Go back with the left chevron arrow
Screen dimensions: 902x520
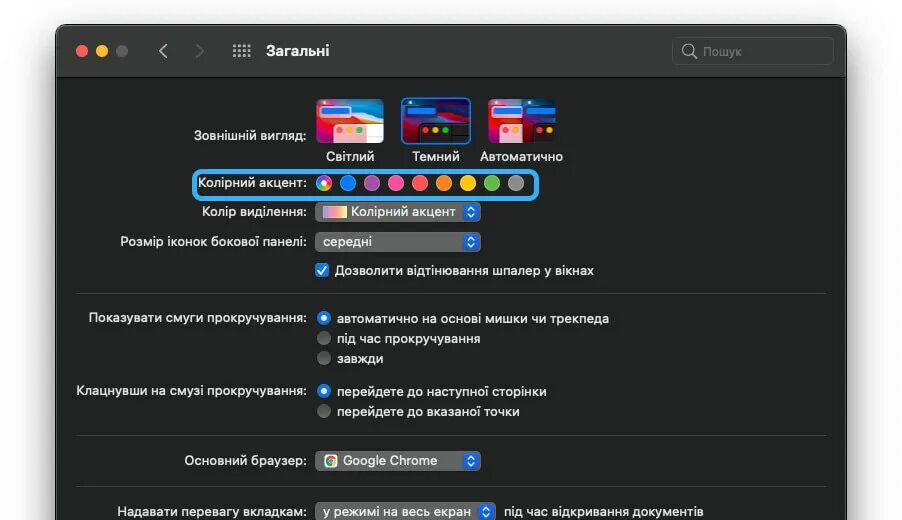coord(163,51)
